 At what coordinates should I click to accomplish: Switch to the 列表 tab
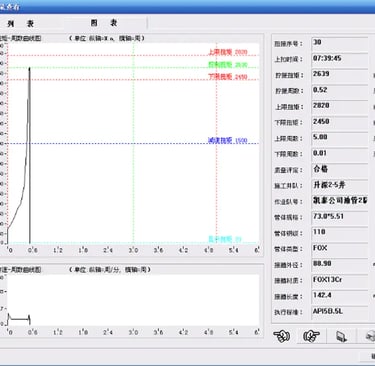[x=21, y=23]
